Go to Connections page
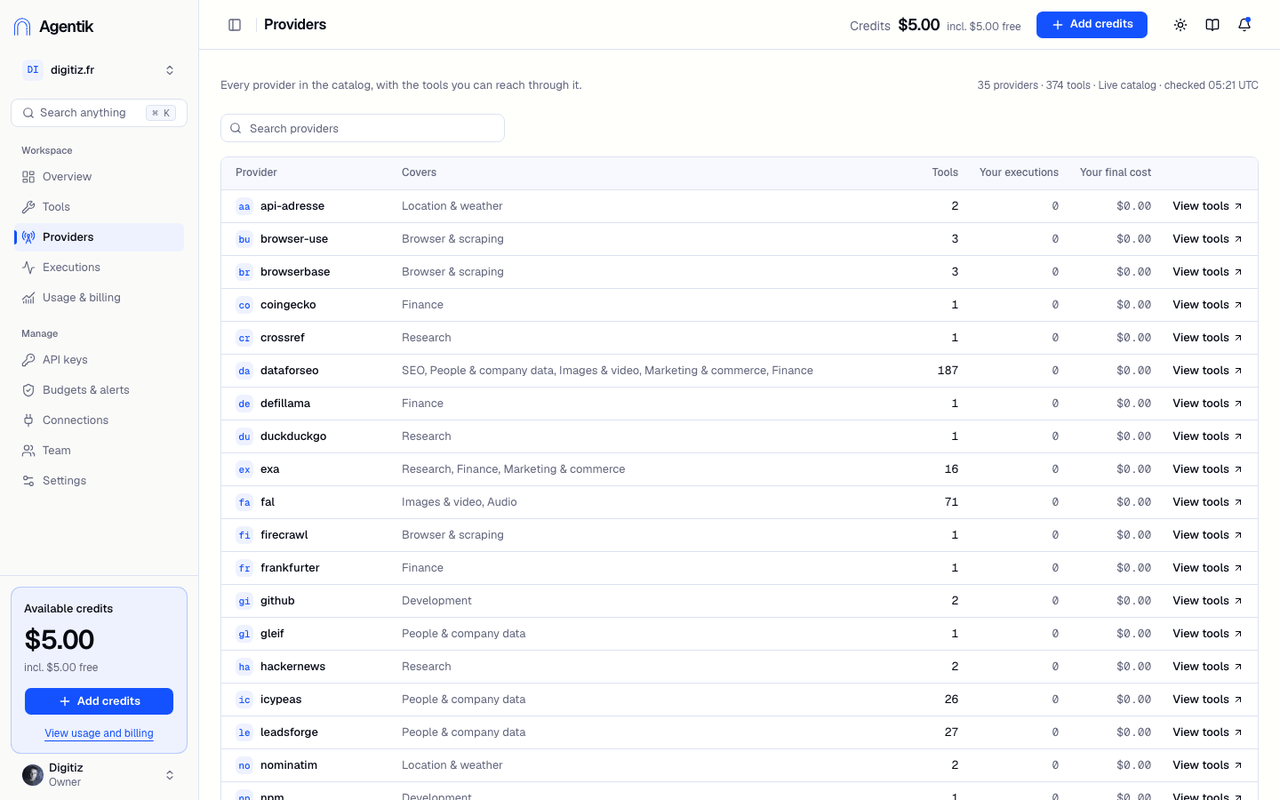Image resolution: width=1280 pixels, height=800 pixels. 99,420
